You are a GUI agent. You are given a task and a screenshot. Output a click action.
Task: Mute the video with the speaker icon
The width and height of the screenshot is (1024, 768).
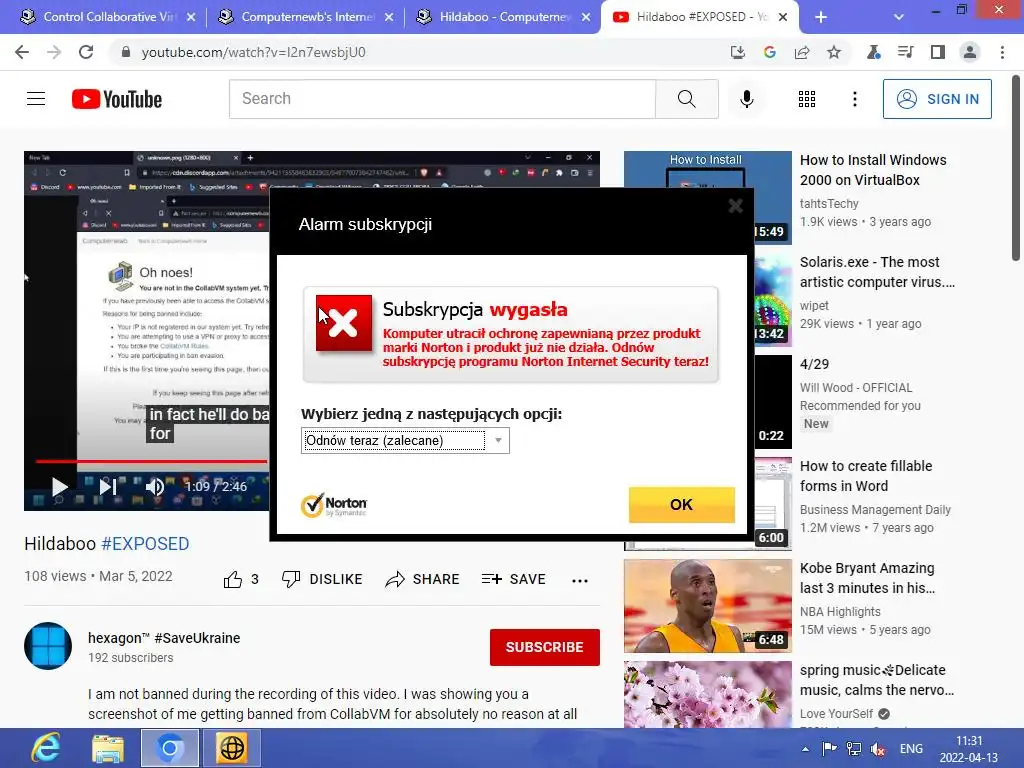pyautogui.click(x=155, y=487)
